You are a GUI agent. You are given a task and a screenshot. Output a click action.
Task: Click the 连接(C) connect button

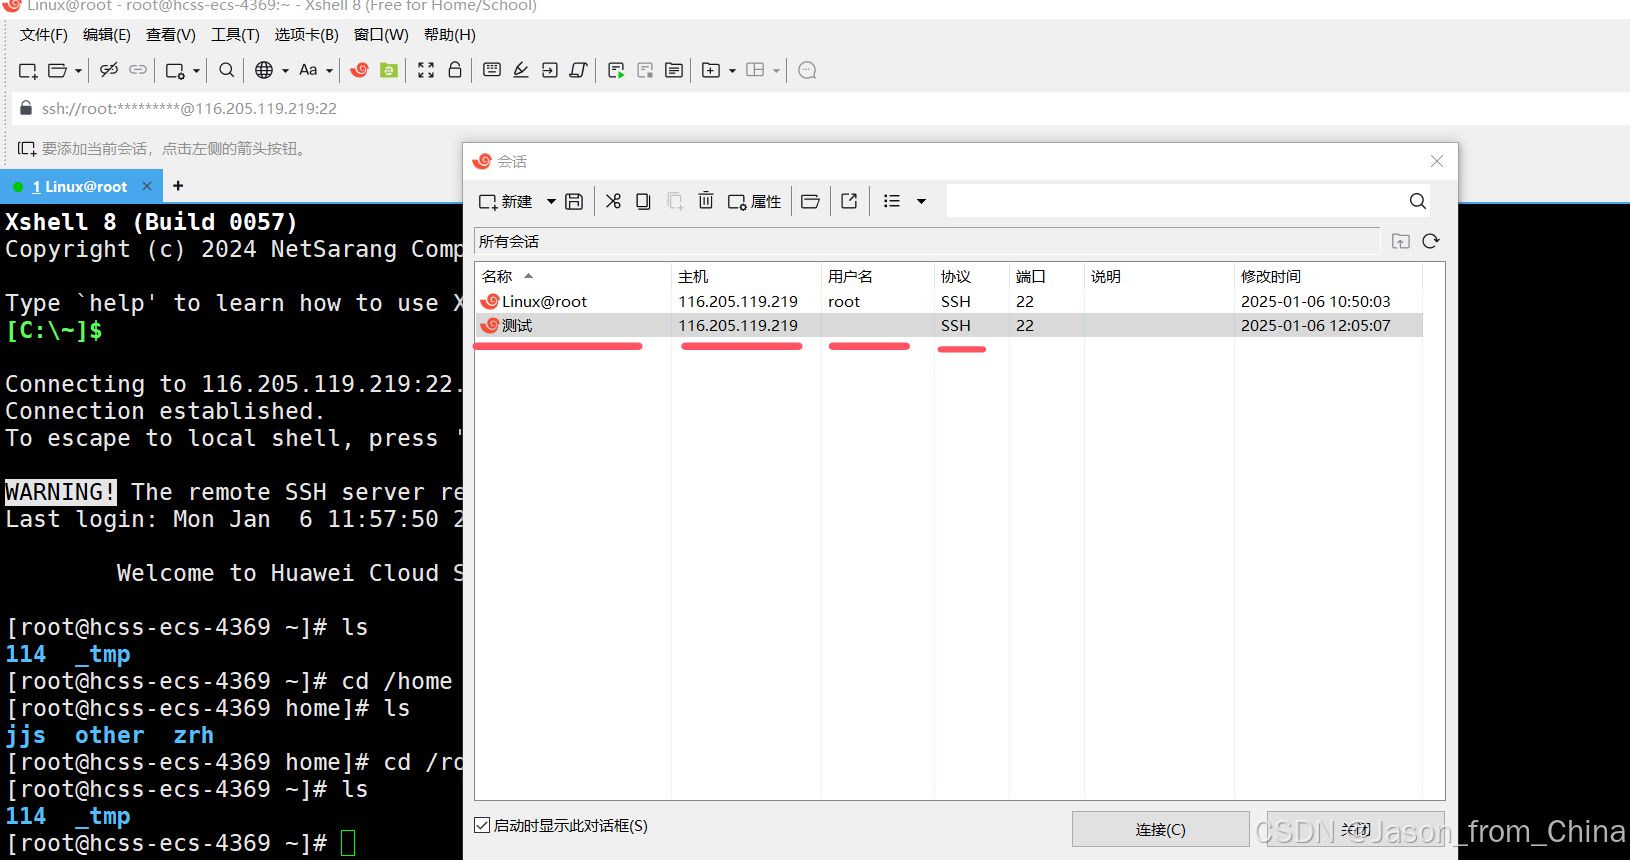[1160, 829]
